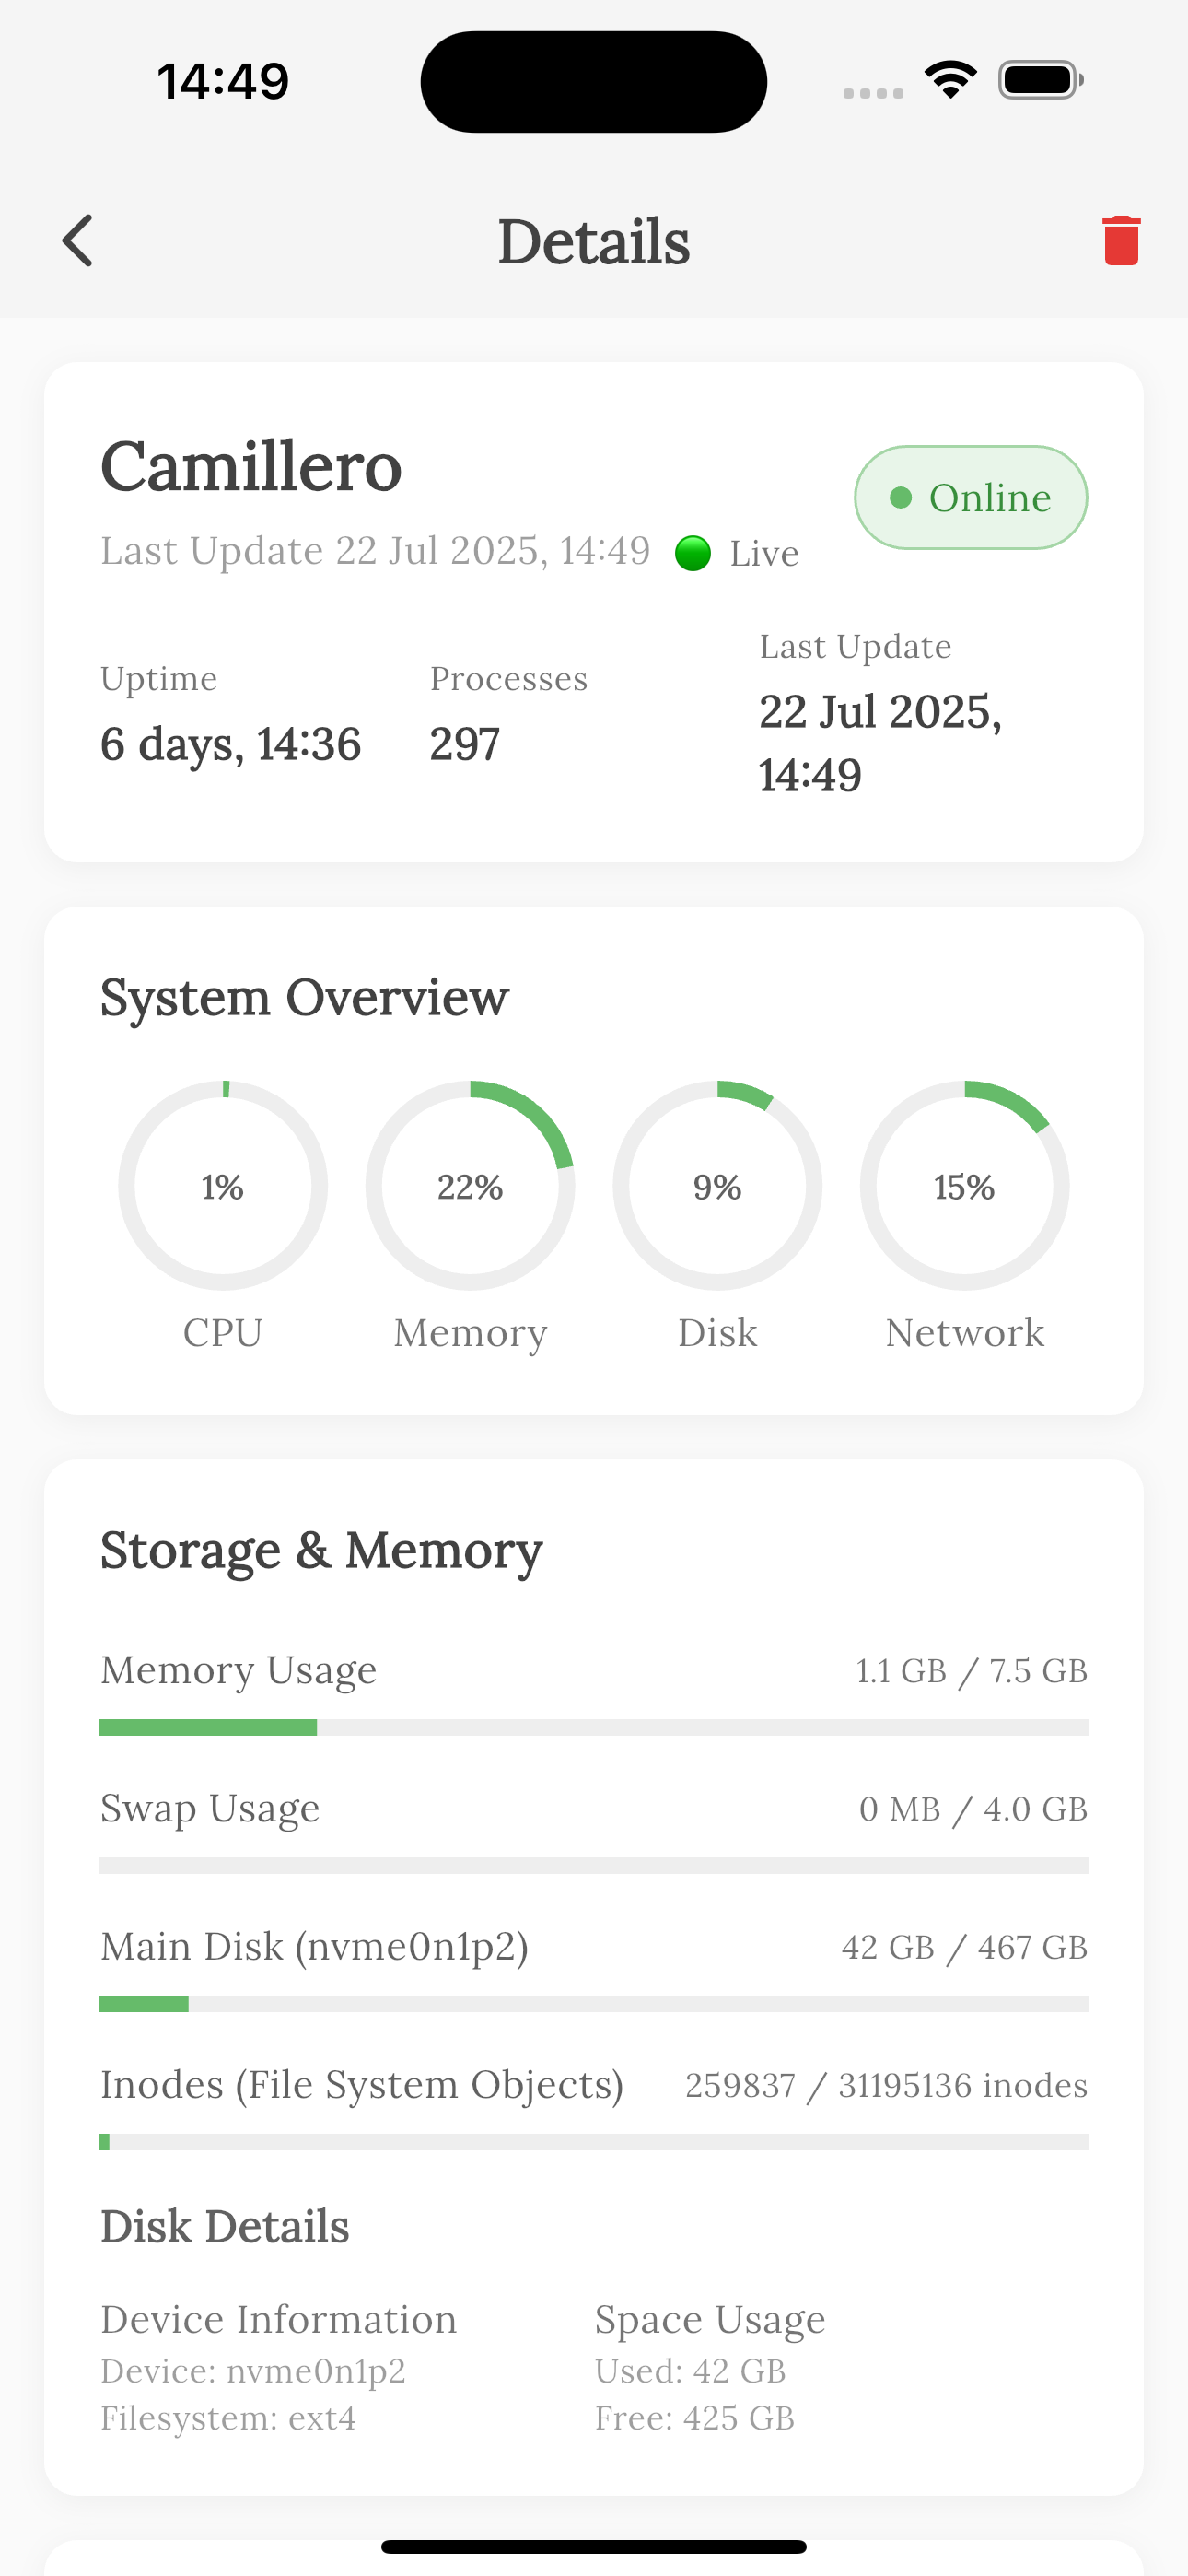Delete server using red trash icon
Image resolution: width=1188 pixels, height=2576 pixels.
(x=1121, y=241)
